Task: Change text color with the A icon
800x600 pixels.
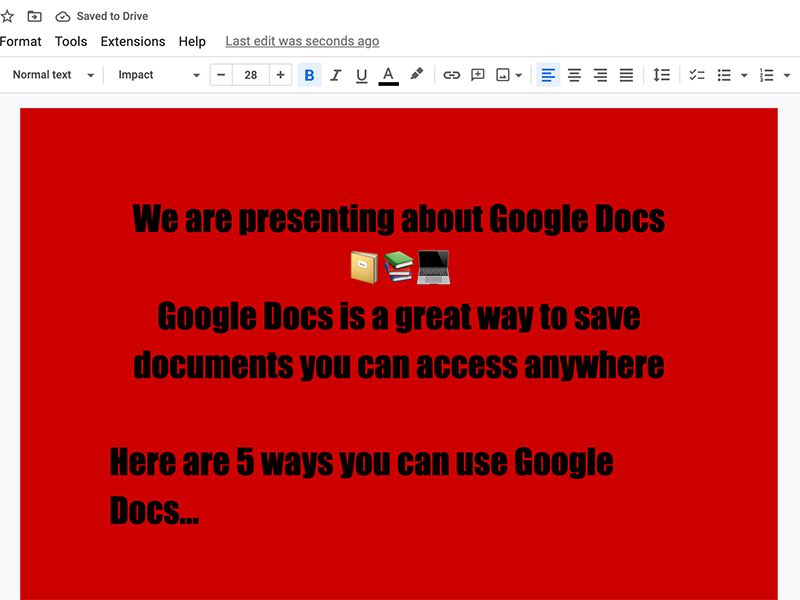Action: [389, 74]
